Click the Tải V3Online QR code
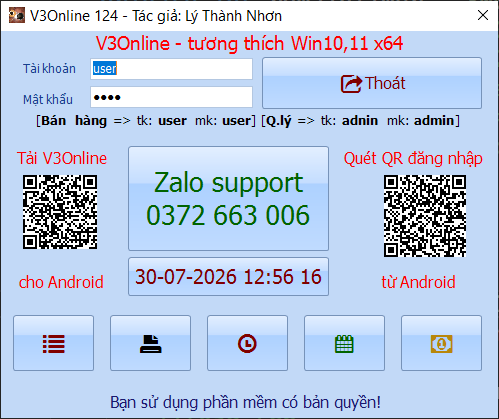 (x=60, y=212)
